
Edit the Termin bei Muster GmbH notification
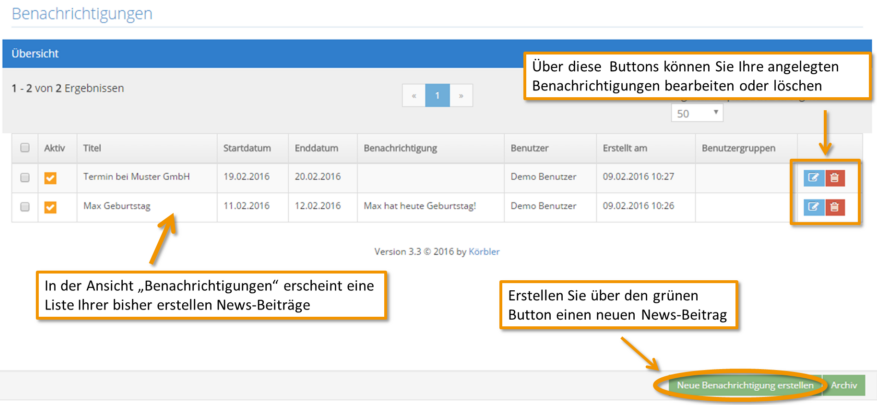pos(814,178)
